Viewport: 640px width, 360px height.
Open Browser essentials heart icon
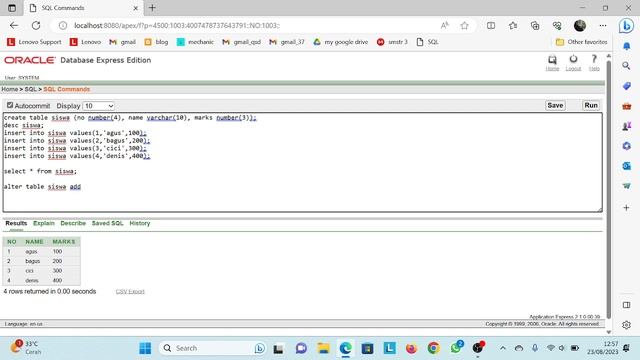(x=557, y=26)
